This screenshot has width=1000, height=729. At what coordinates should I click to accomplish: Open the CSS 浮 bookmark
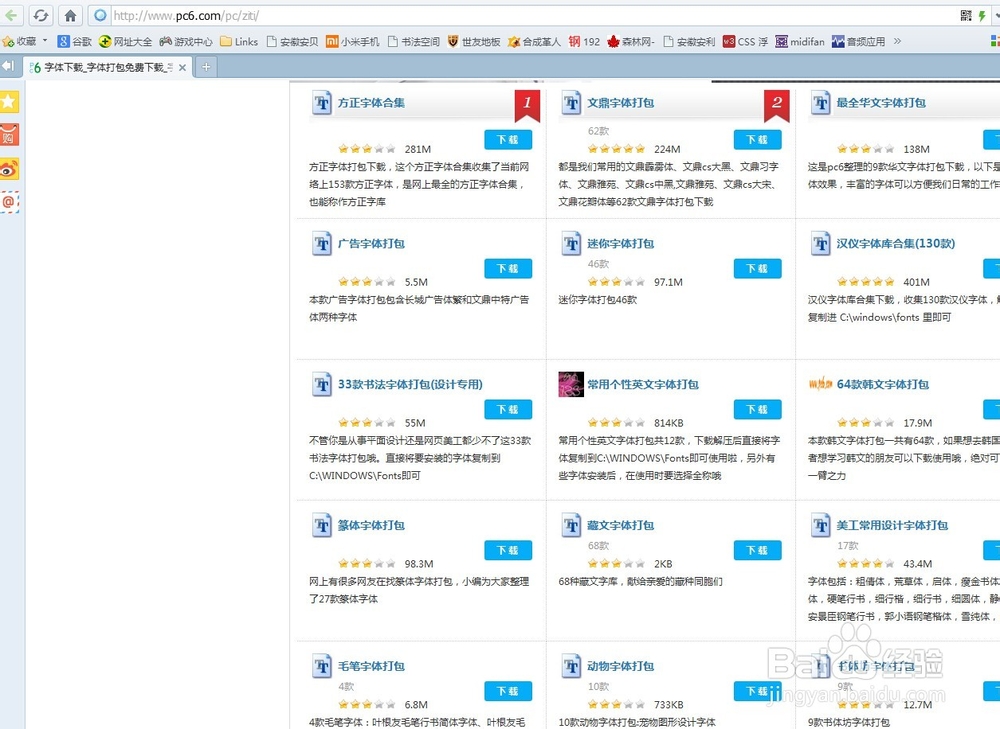pos(746,41)
